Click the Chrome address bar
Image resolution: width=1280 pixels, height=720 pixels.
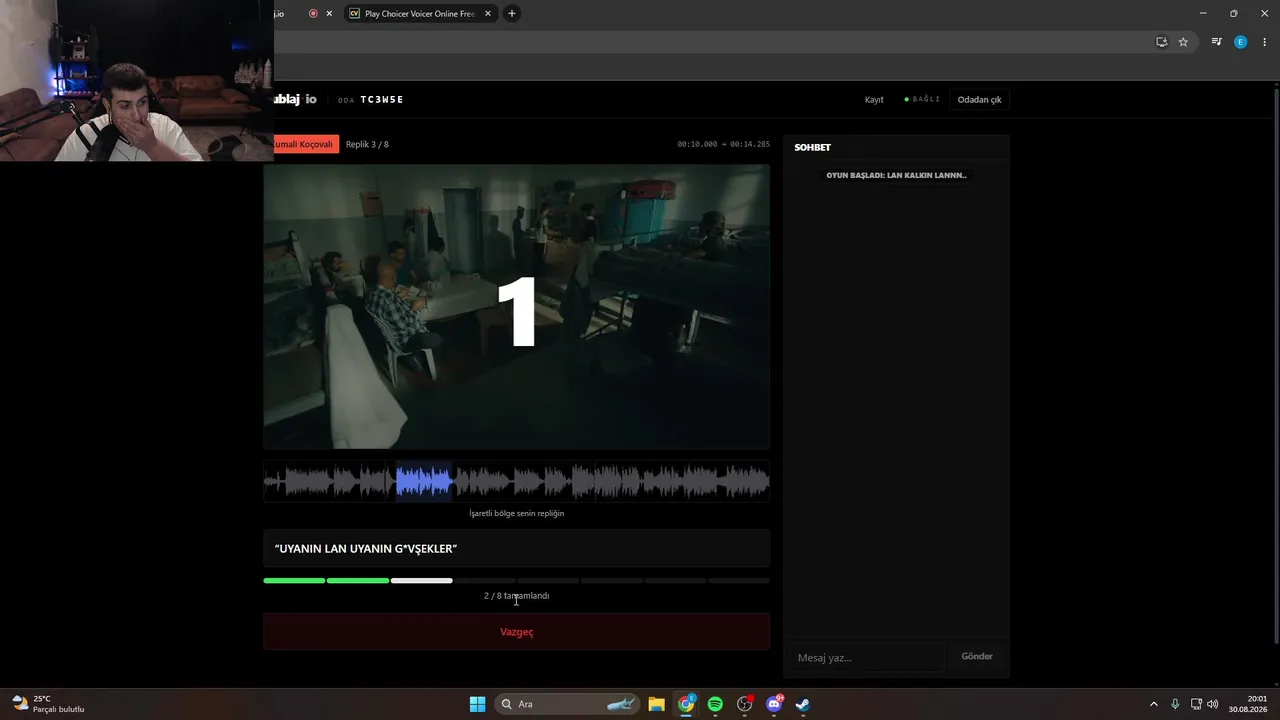point(710,42)
